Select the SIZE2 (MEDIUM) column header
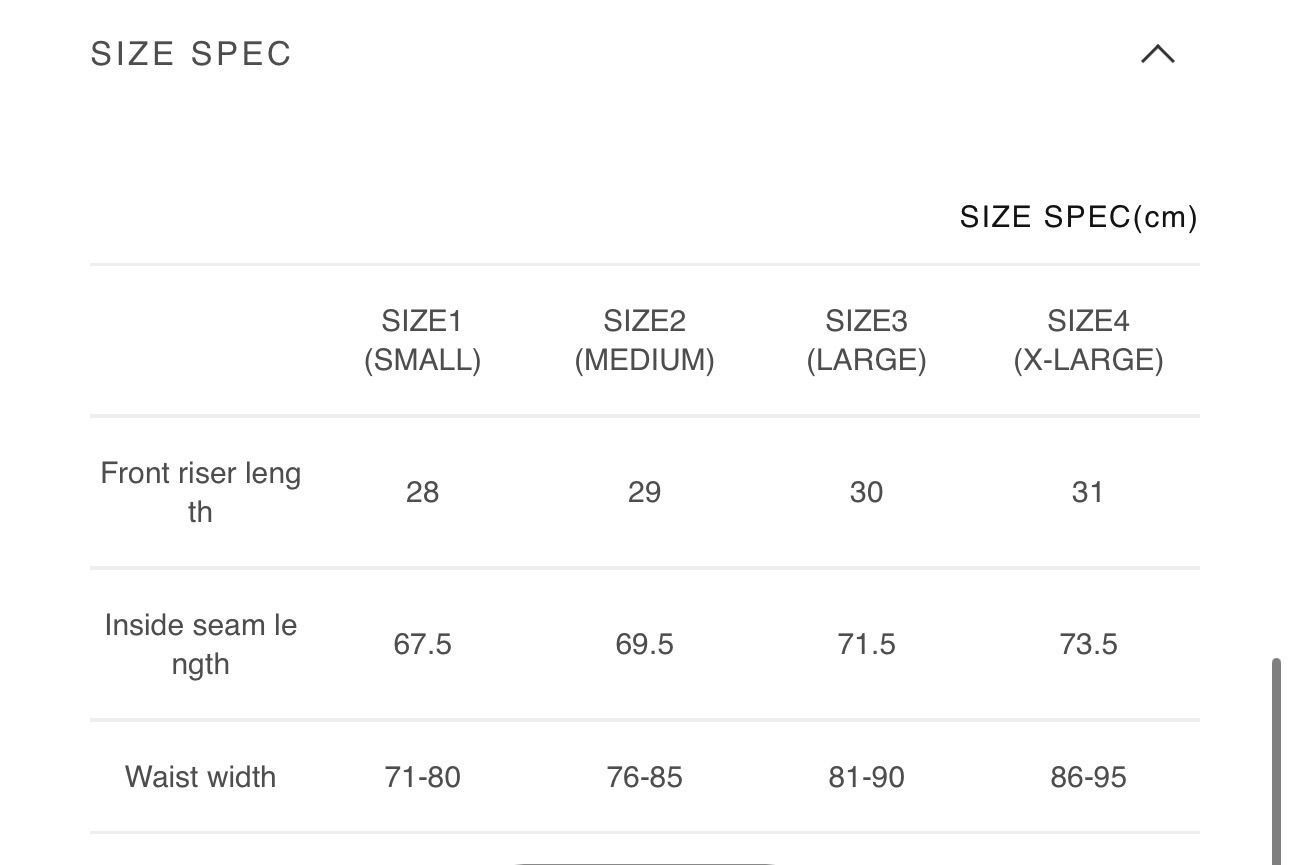1290x865 pixels. [x=644, y=341]
